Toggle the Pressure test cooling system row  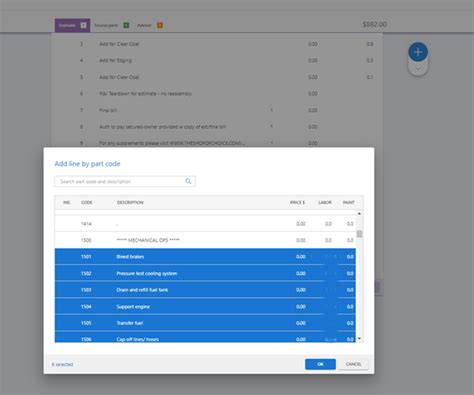[205, 273]
